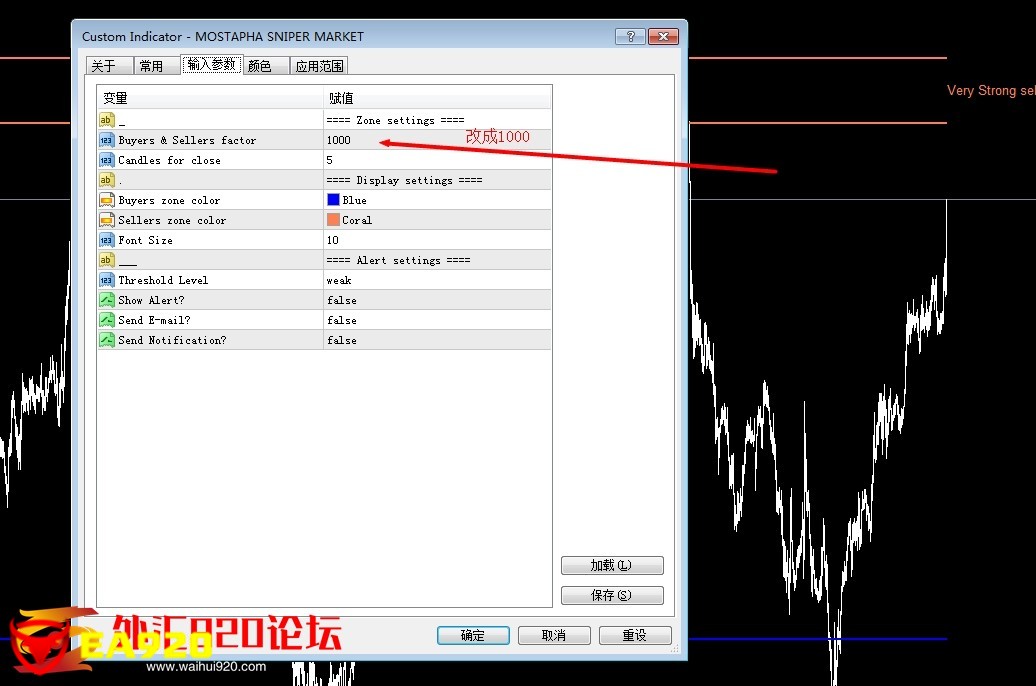Click the Threshold Level parameter icon

coord(107,280)
